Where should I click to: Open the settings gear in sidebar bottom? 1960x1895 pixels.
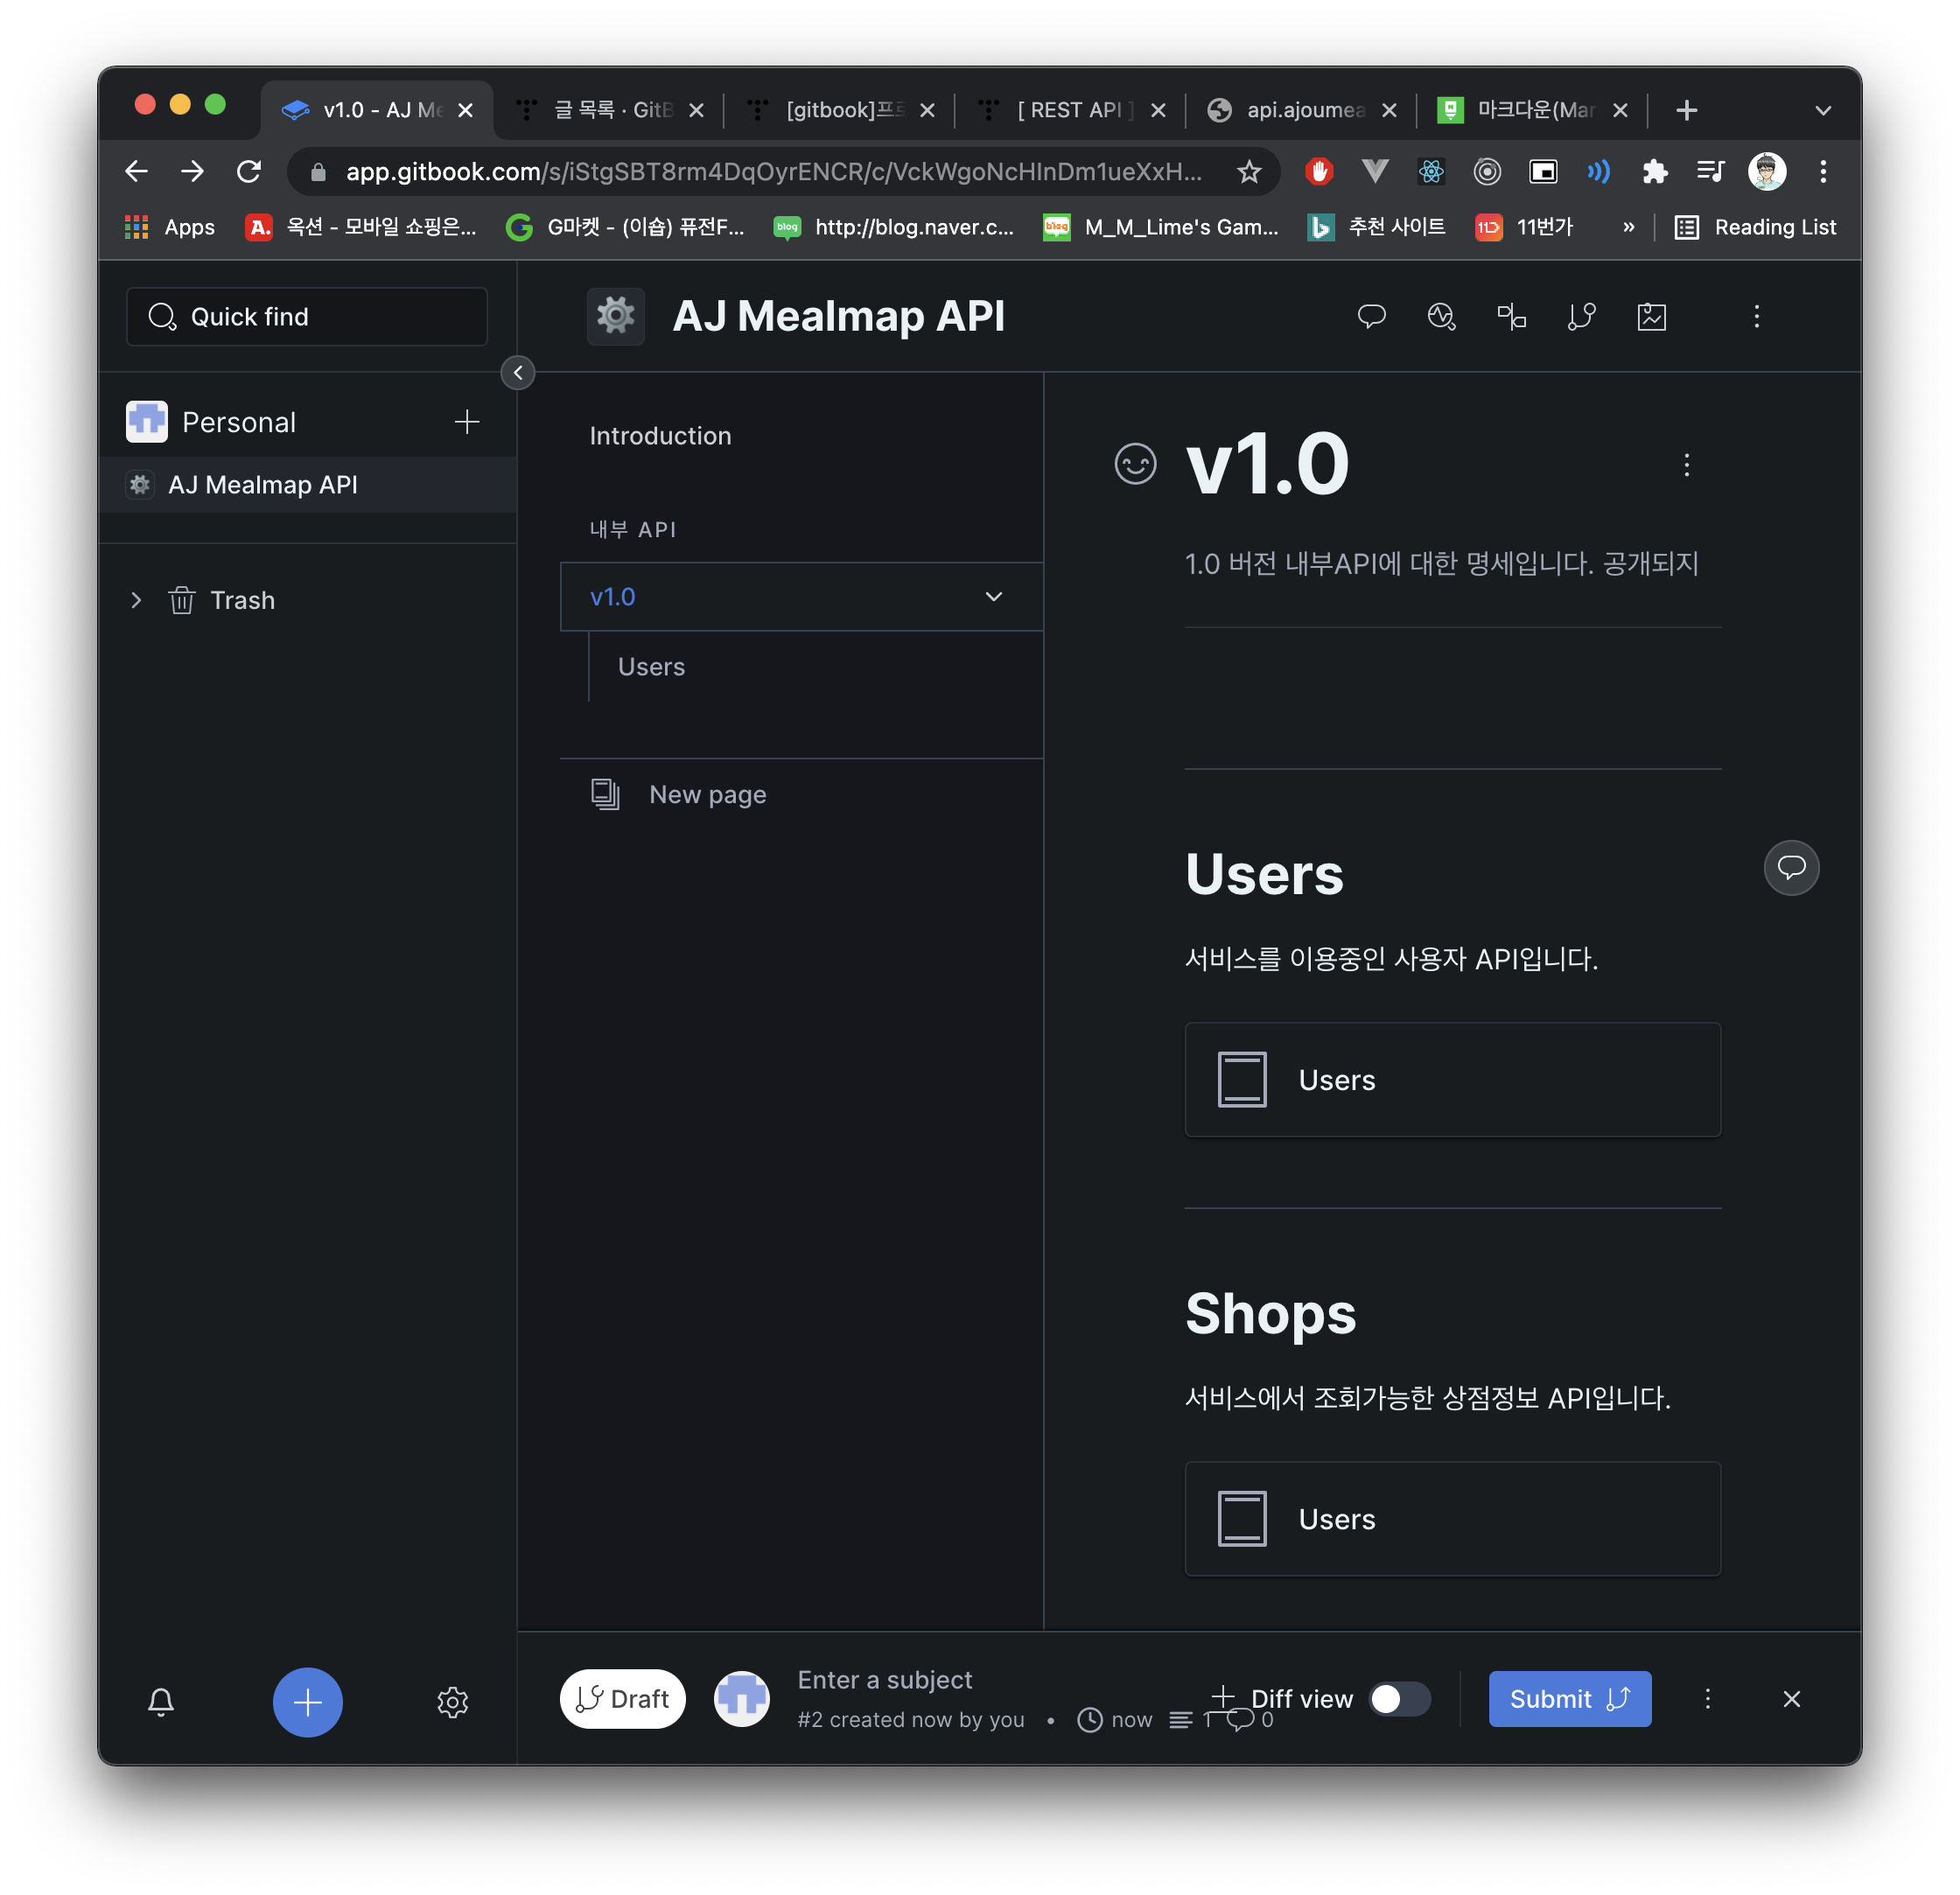(452, 1702)
